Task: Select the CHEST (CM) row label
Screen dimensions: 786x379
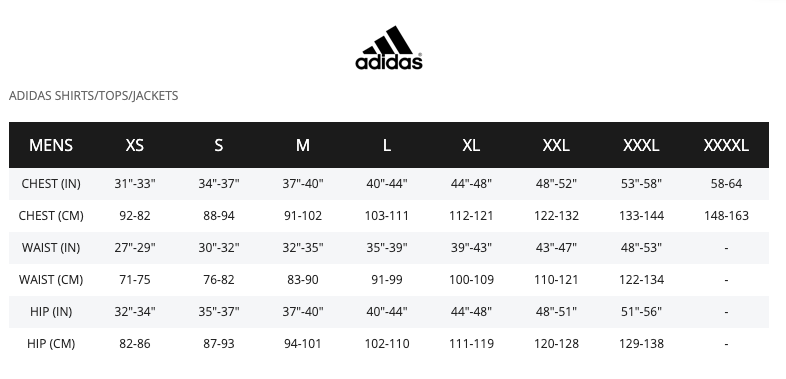Action: point(51,216)
